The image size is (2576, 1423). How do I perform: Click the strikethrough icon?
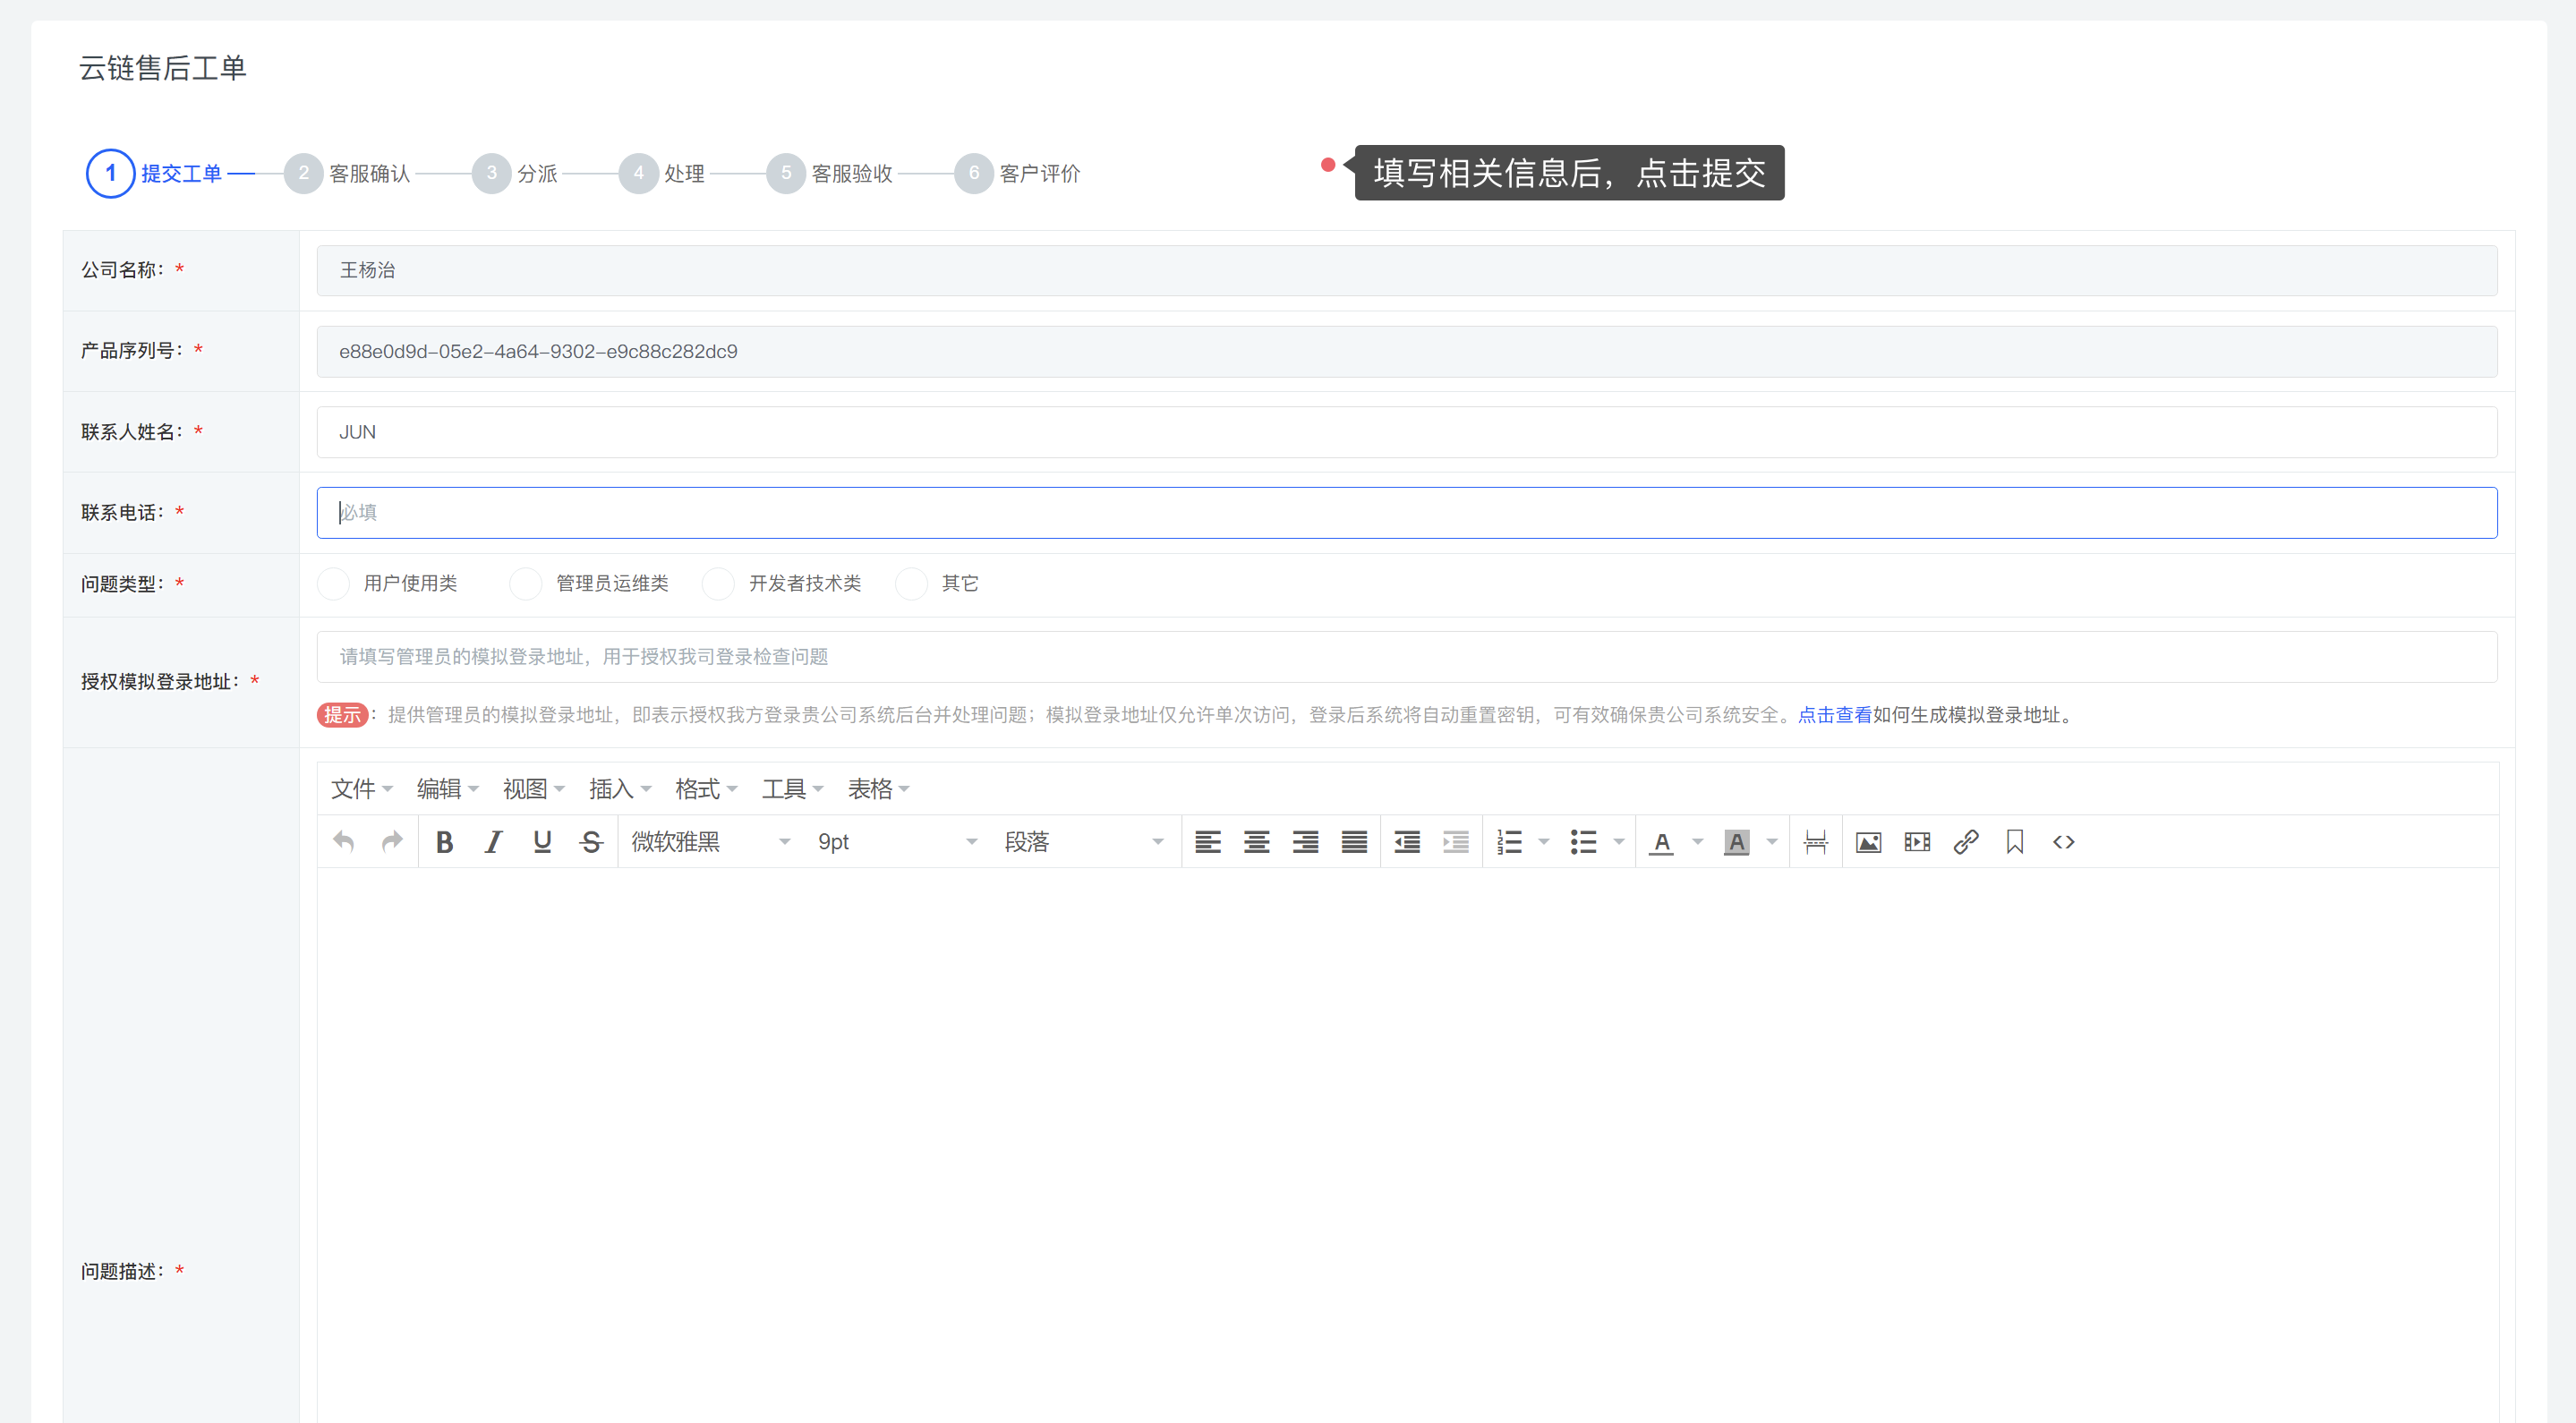tap(591, 842)
